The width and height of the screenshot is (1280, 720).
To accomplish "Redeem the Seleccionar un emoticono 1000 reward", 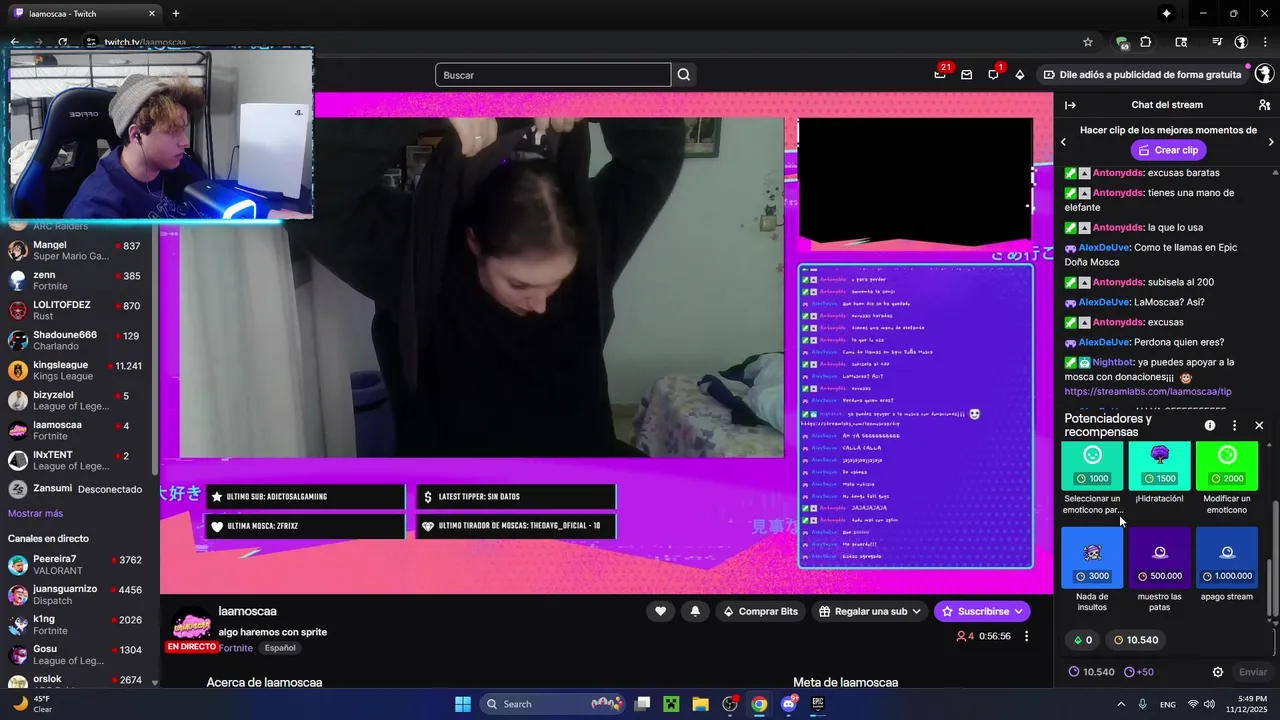I will (1092, 478).
